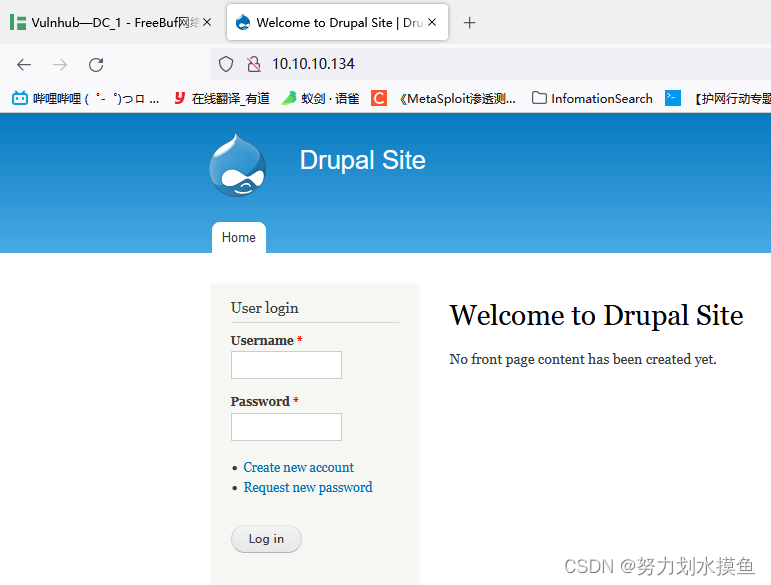Focus the Username input field
The height and width of the screenshot is (585, 771).
[286, 365]
